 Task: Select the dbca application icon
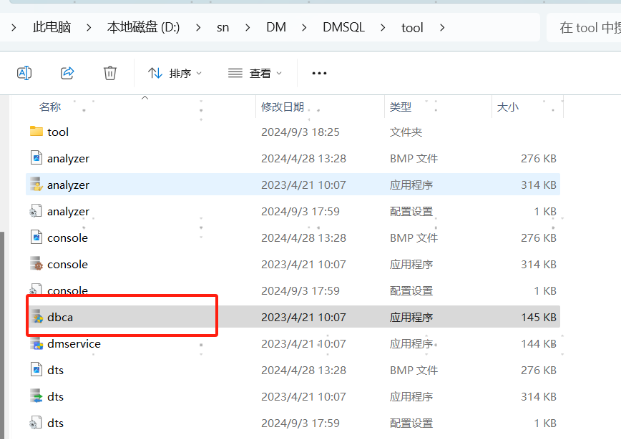37,316
